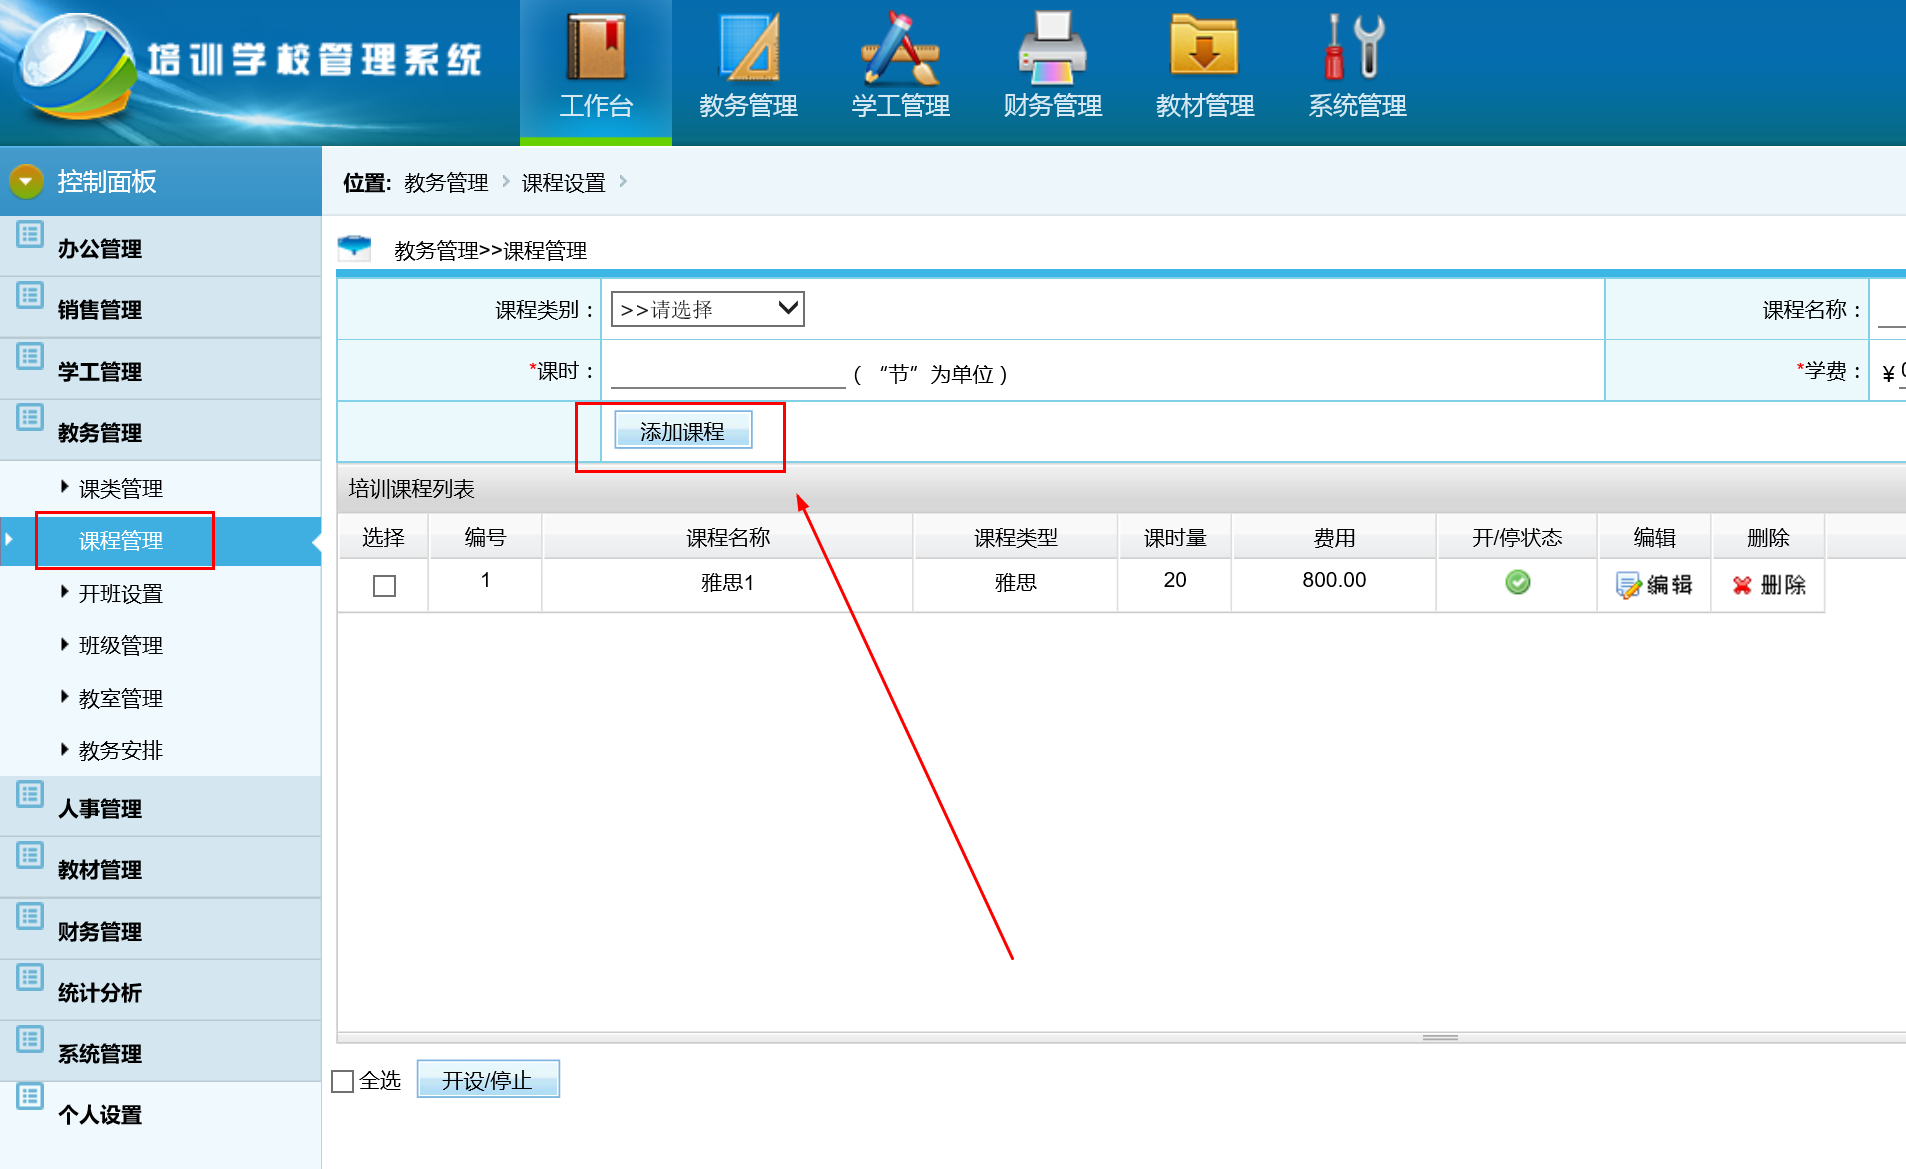Image resolution: width=1906 pixels, height=1169 pixels.
Task: Open 班级管理 sidebar item
Action: point(120,646)
